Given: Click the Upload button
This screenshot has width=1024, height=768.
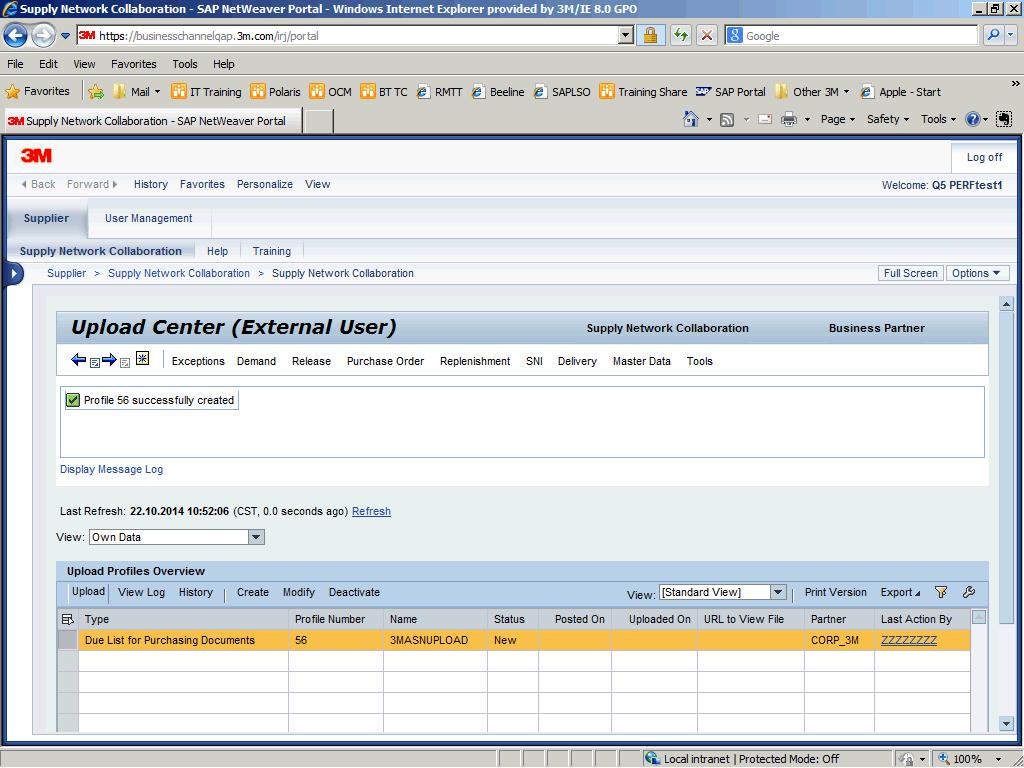Looking at the screenshot, I should tap(88, 592).
